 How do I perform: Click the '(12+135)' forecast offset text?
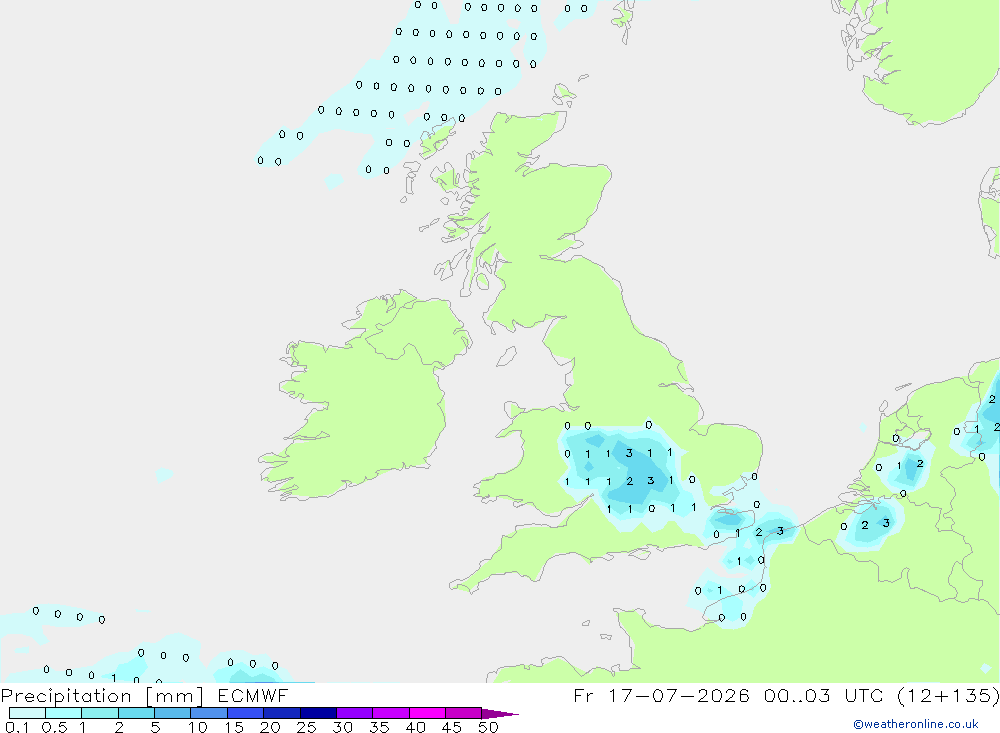click(x=948, y=696)
